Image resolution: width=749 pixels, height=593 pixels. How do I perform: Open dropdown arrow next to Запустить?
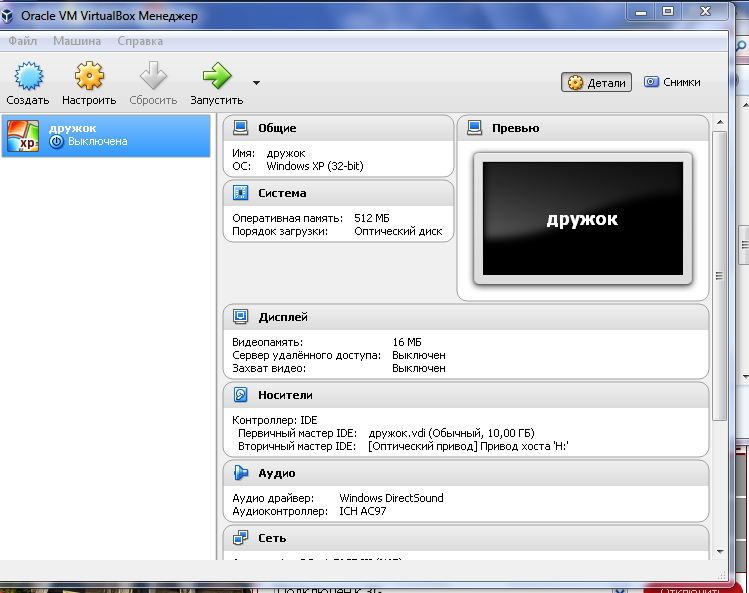pyautogui.click(x=257, y=83)
